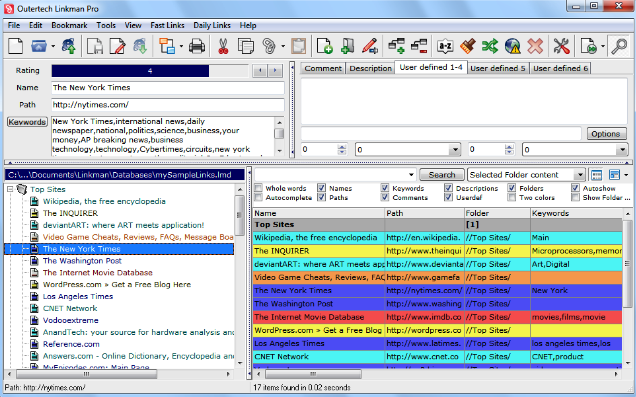Image resolution: width=636 pixels, height=397 pixels.
Task: Open the Daily Links menu
Action: pyautogui.click(x=212, y=25)
